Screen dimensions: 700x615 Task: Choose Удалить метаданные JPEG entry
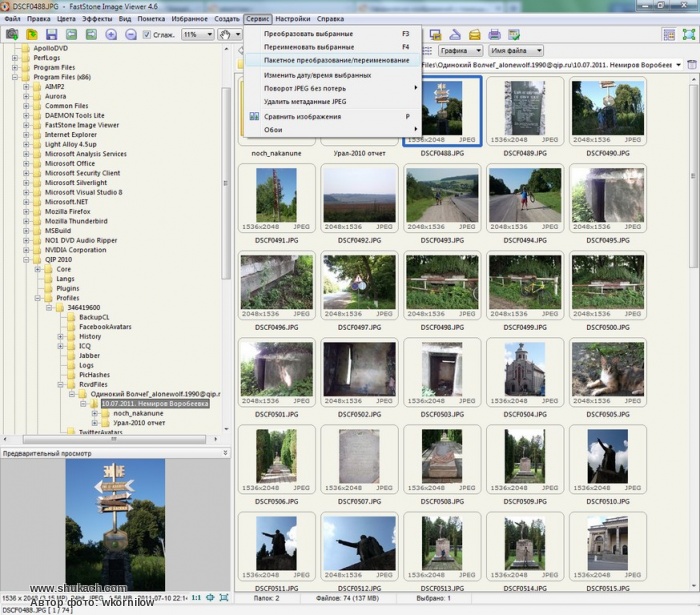click(333, 101)
